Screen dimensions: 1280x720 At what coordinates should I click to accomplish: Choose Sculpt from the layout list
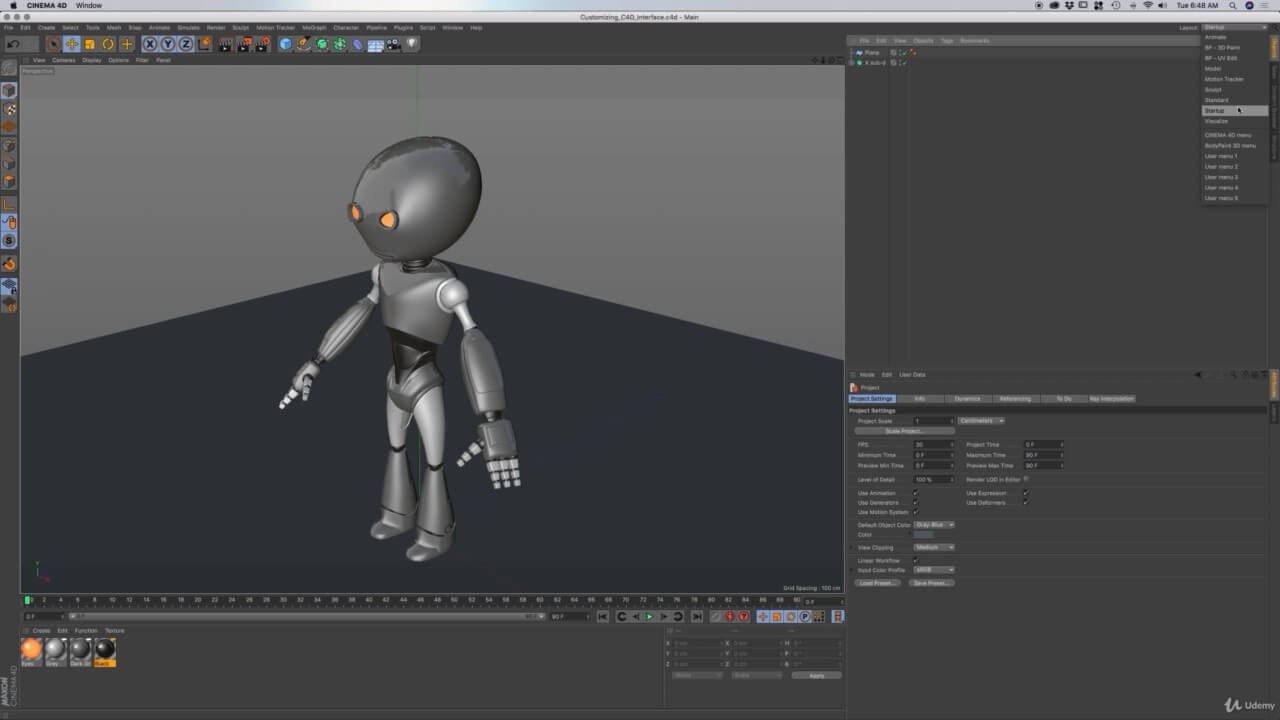[x=1213, y=90]
